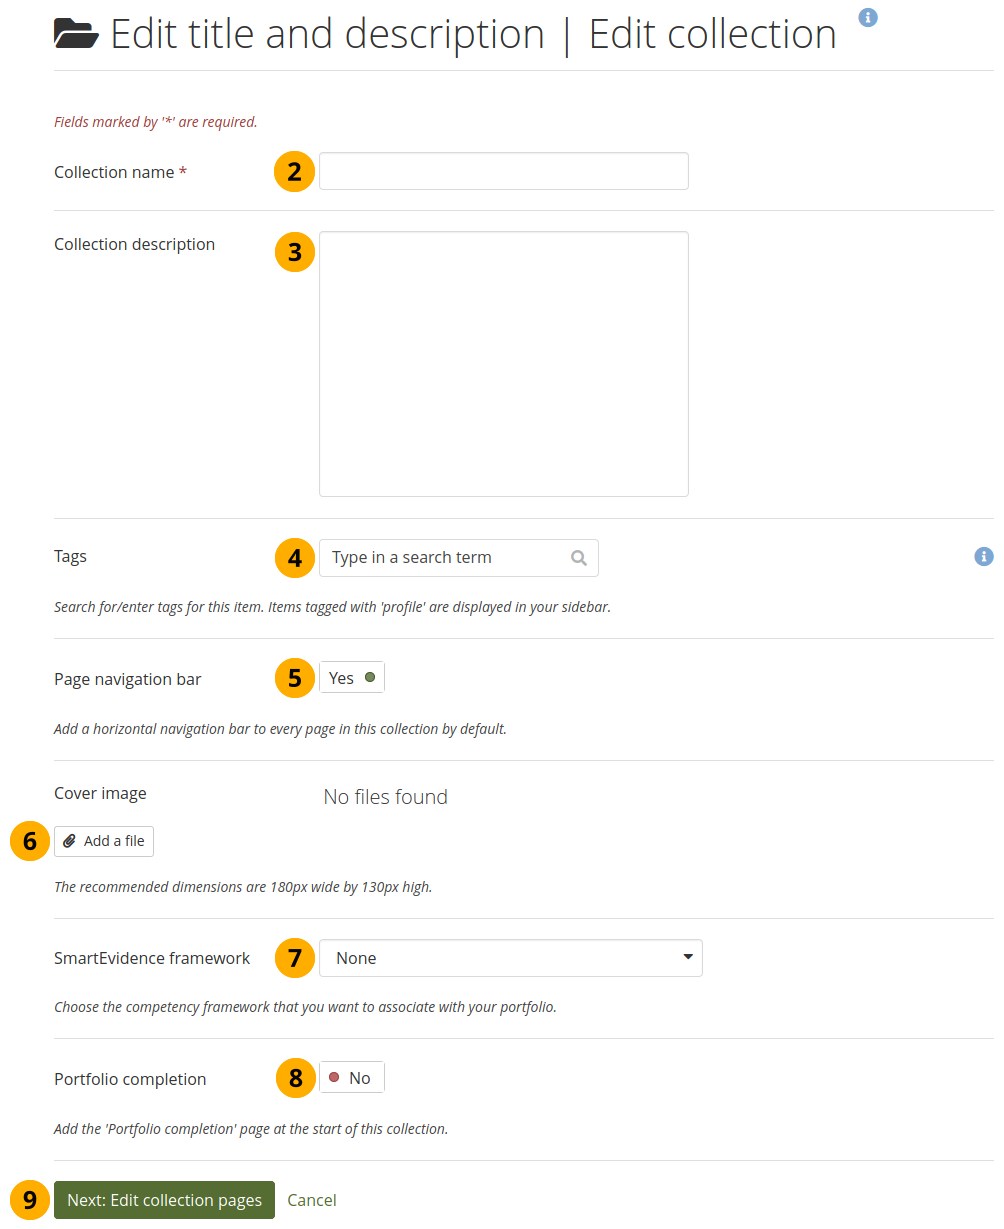This screenshot has height=1229, width=1004.
Task: Click the orange number 9 callout badge
Action: coord(30,1200)
